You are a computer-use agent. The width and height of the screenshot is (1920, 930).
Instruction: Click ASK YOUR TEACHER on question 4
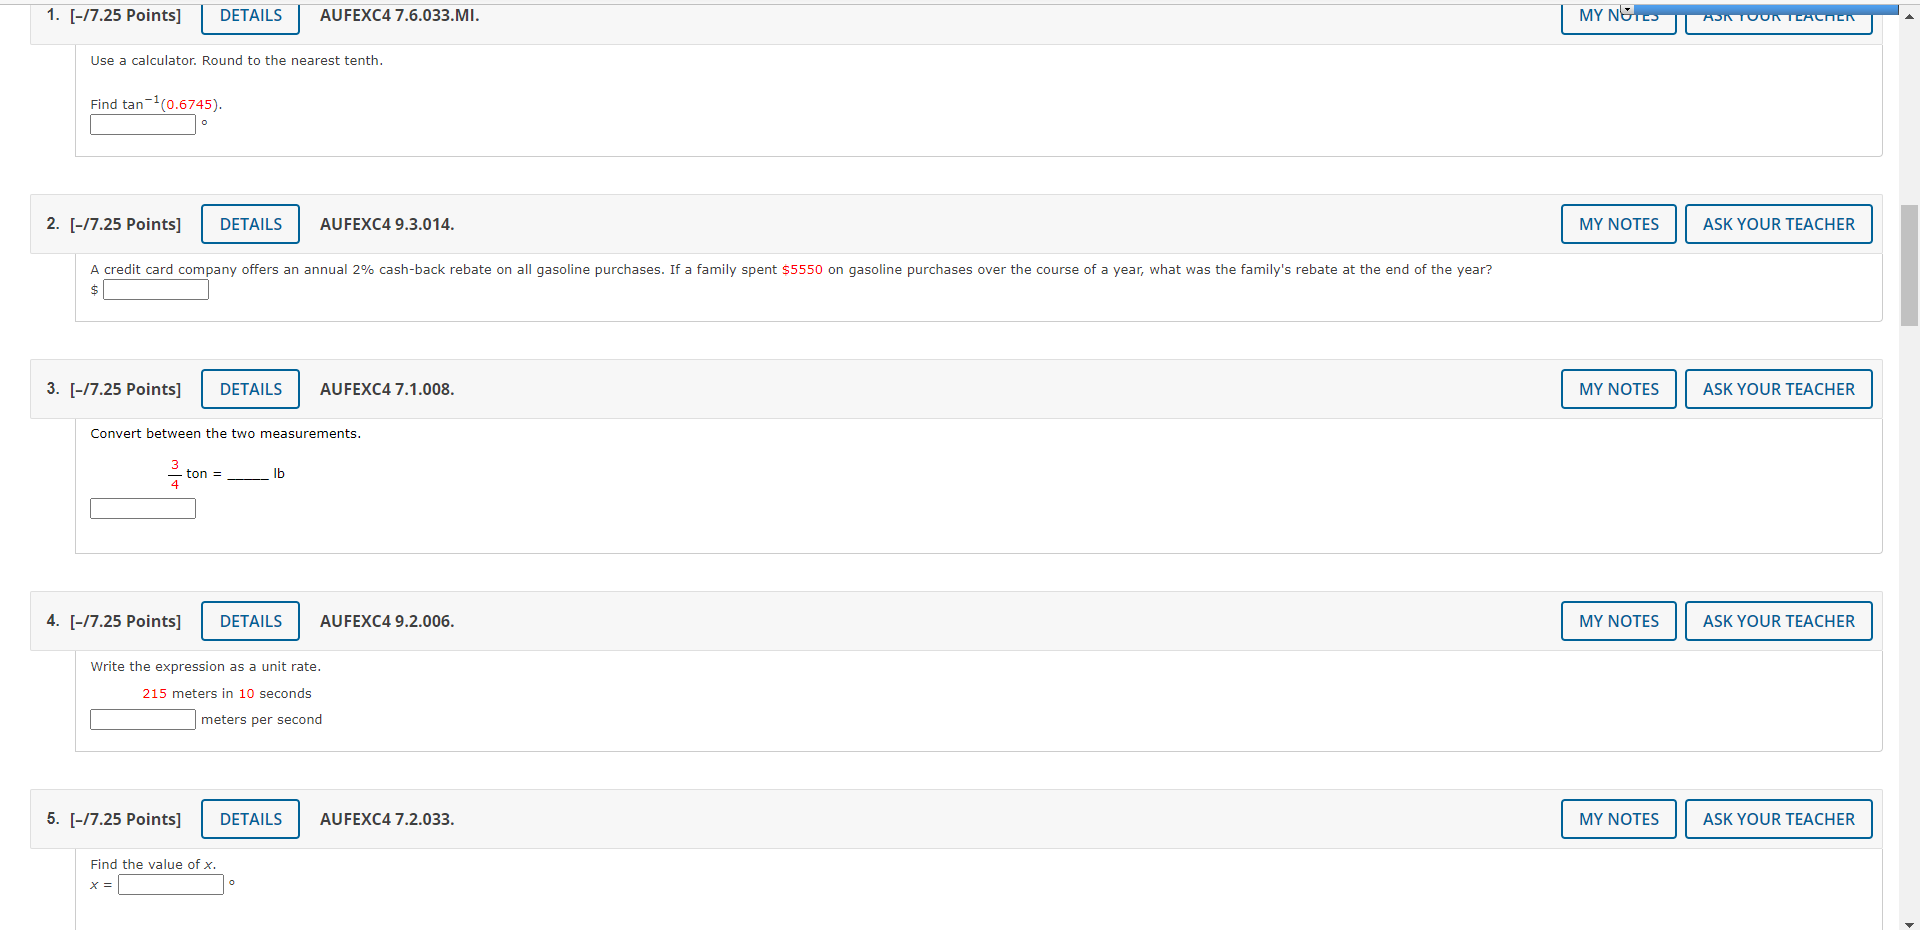pos(1778,620)
